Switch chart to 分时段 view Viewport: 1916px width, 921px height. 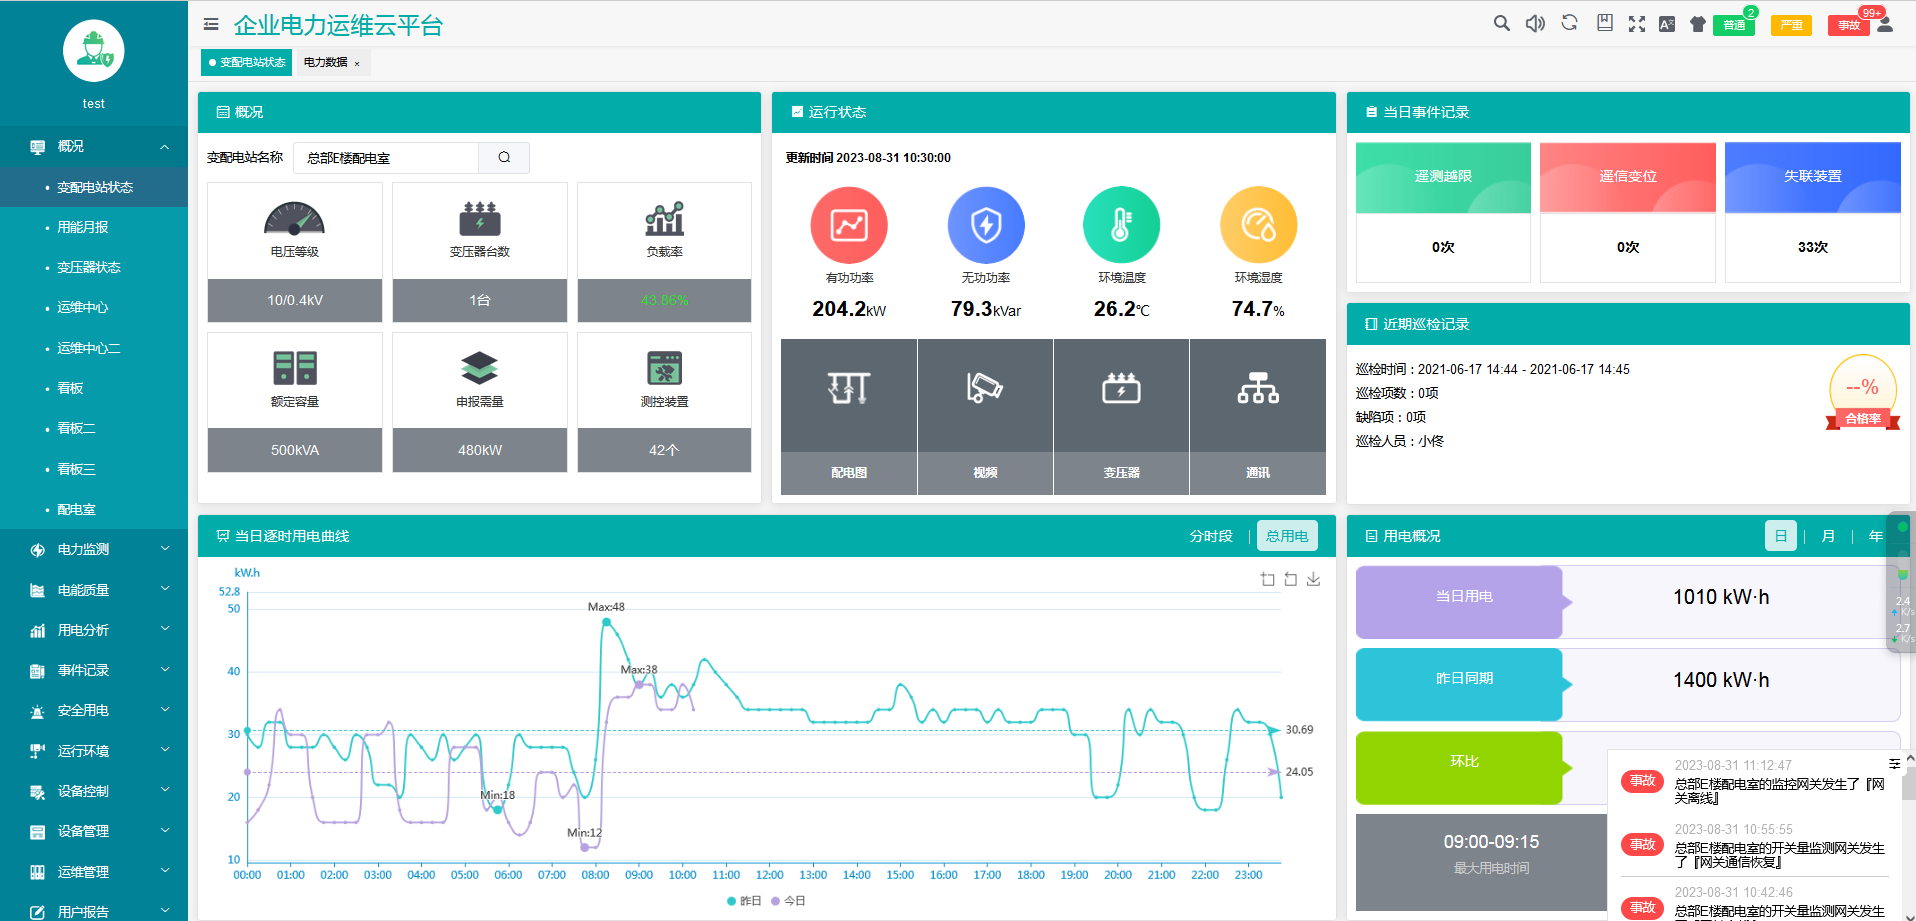(1211, 536)
